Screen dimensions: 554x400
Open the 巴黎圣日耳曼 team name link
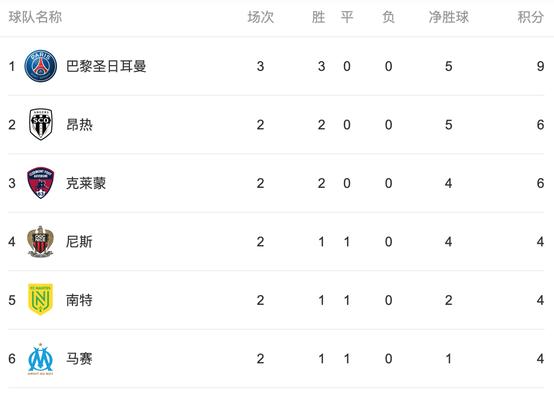(106, 66)
